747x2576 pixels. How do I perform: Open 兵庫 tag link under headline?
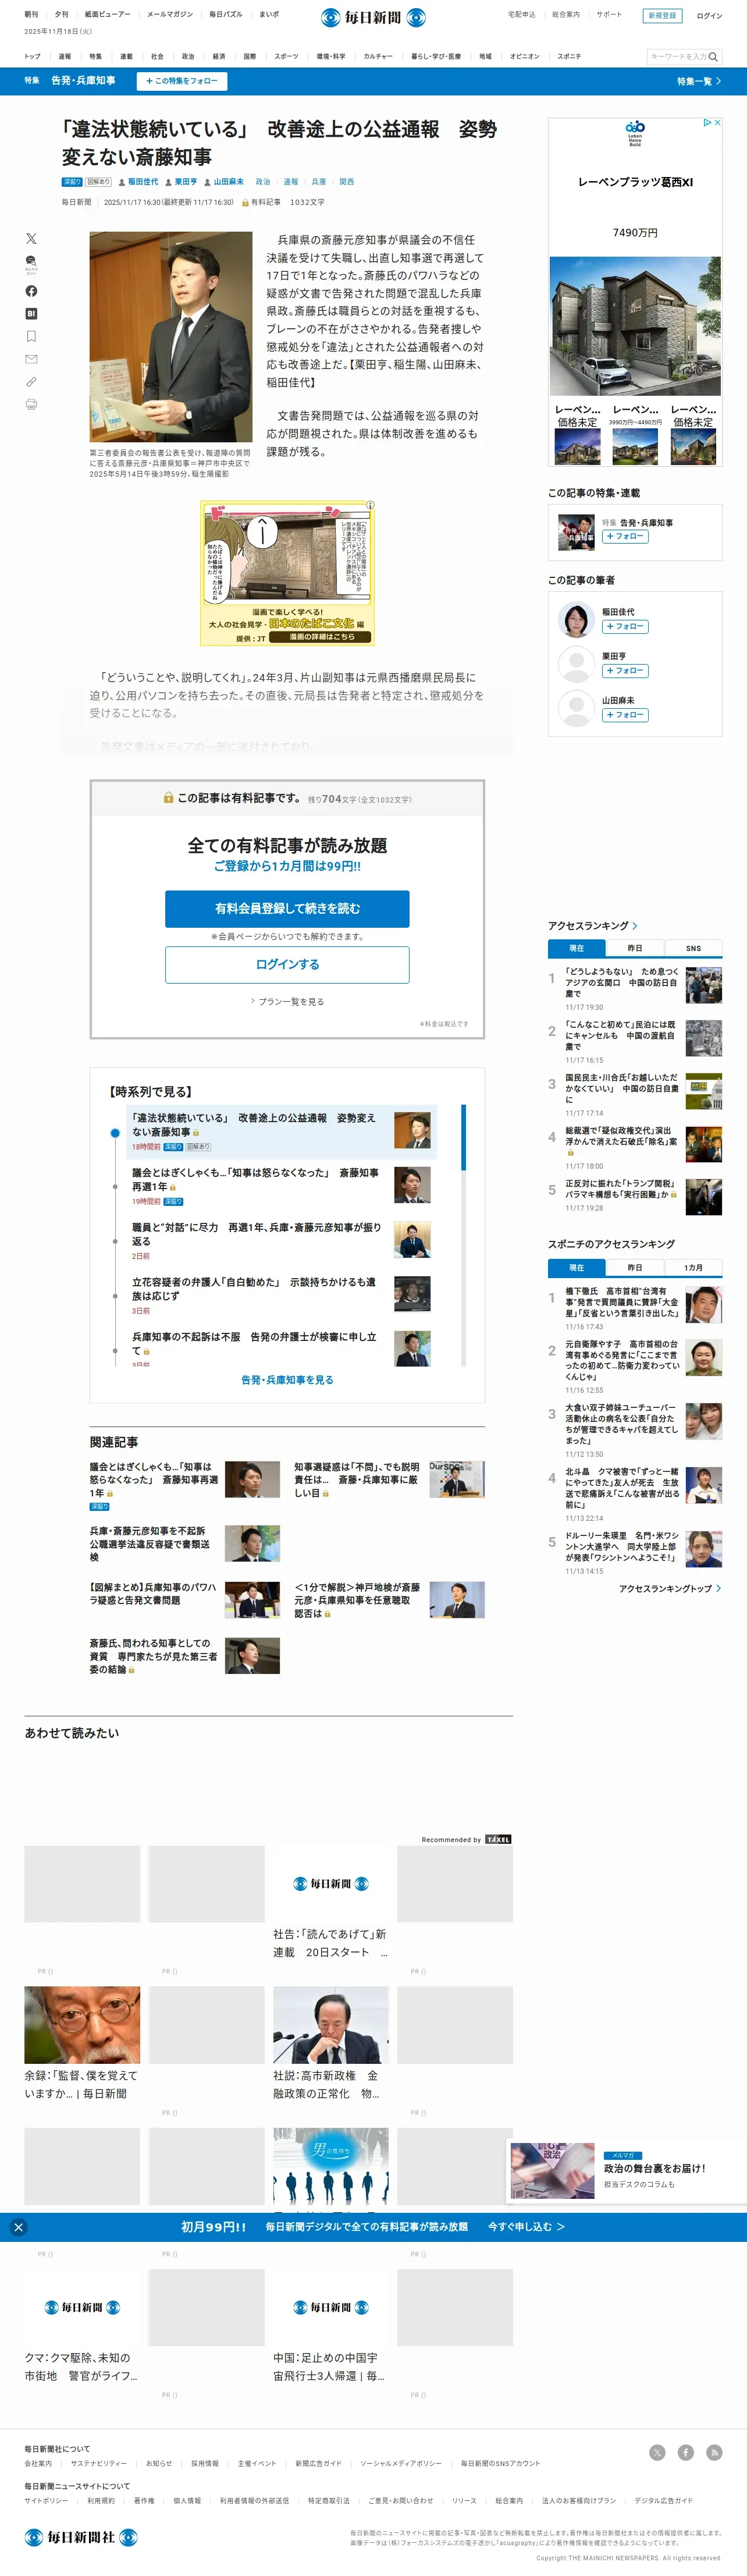click(x=319, y=182)
